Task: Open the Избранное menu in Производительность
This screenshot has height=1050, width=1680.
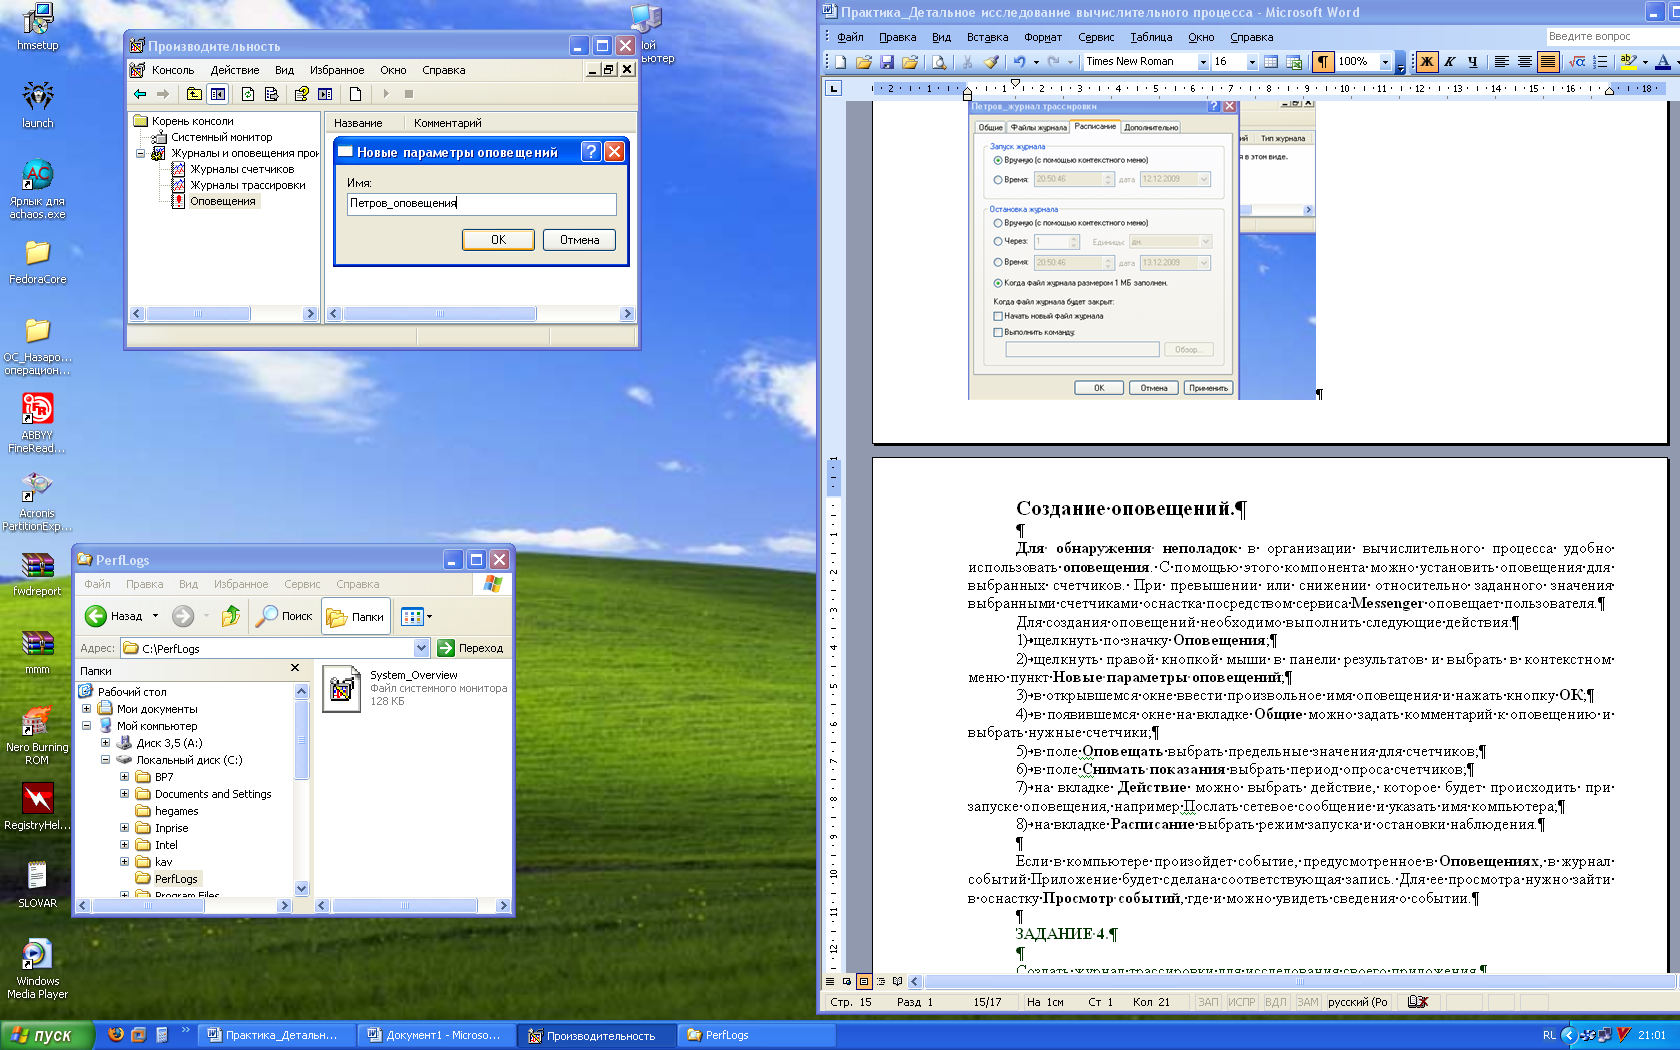Action: [x=337, y=70]
